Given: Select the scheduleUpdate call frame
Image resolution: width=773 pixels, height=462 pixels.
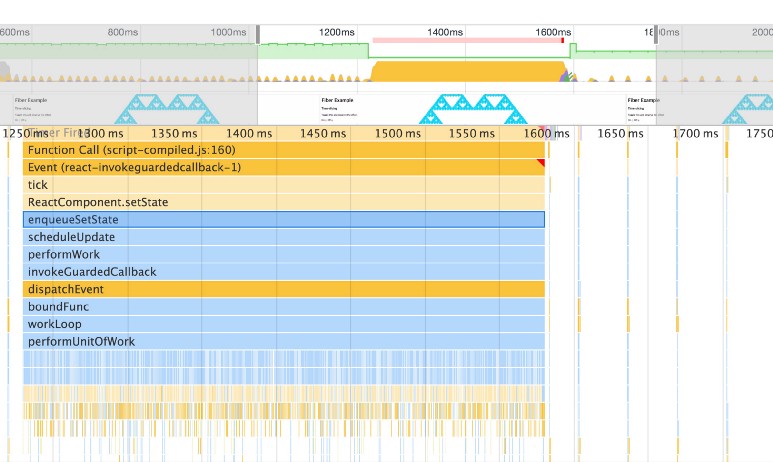Looking at the screenshot, I should click(x=284, y=237).
